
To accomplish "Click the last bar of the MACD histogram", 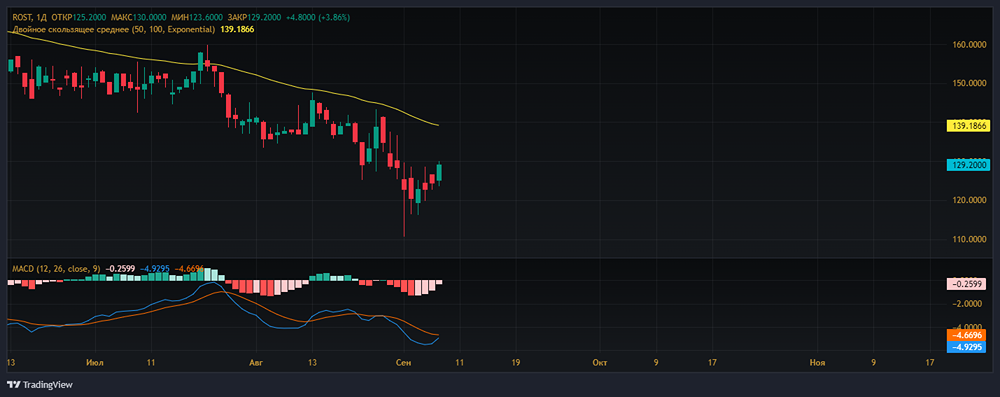I will tap(439, 281).
